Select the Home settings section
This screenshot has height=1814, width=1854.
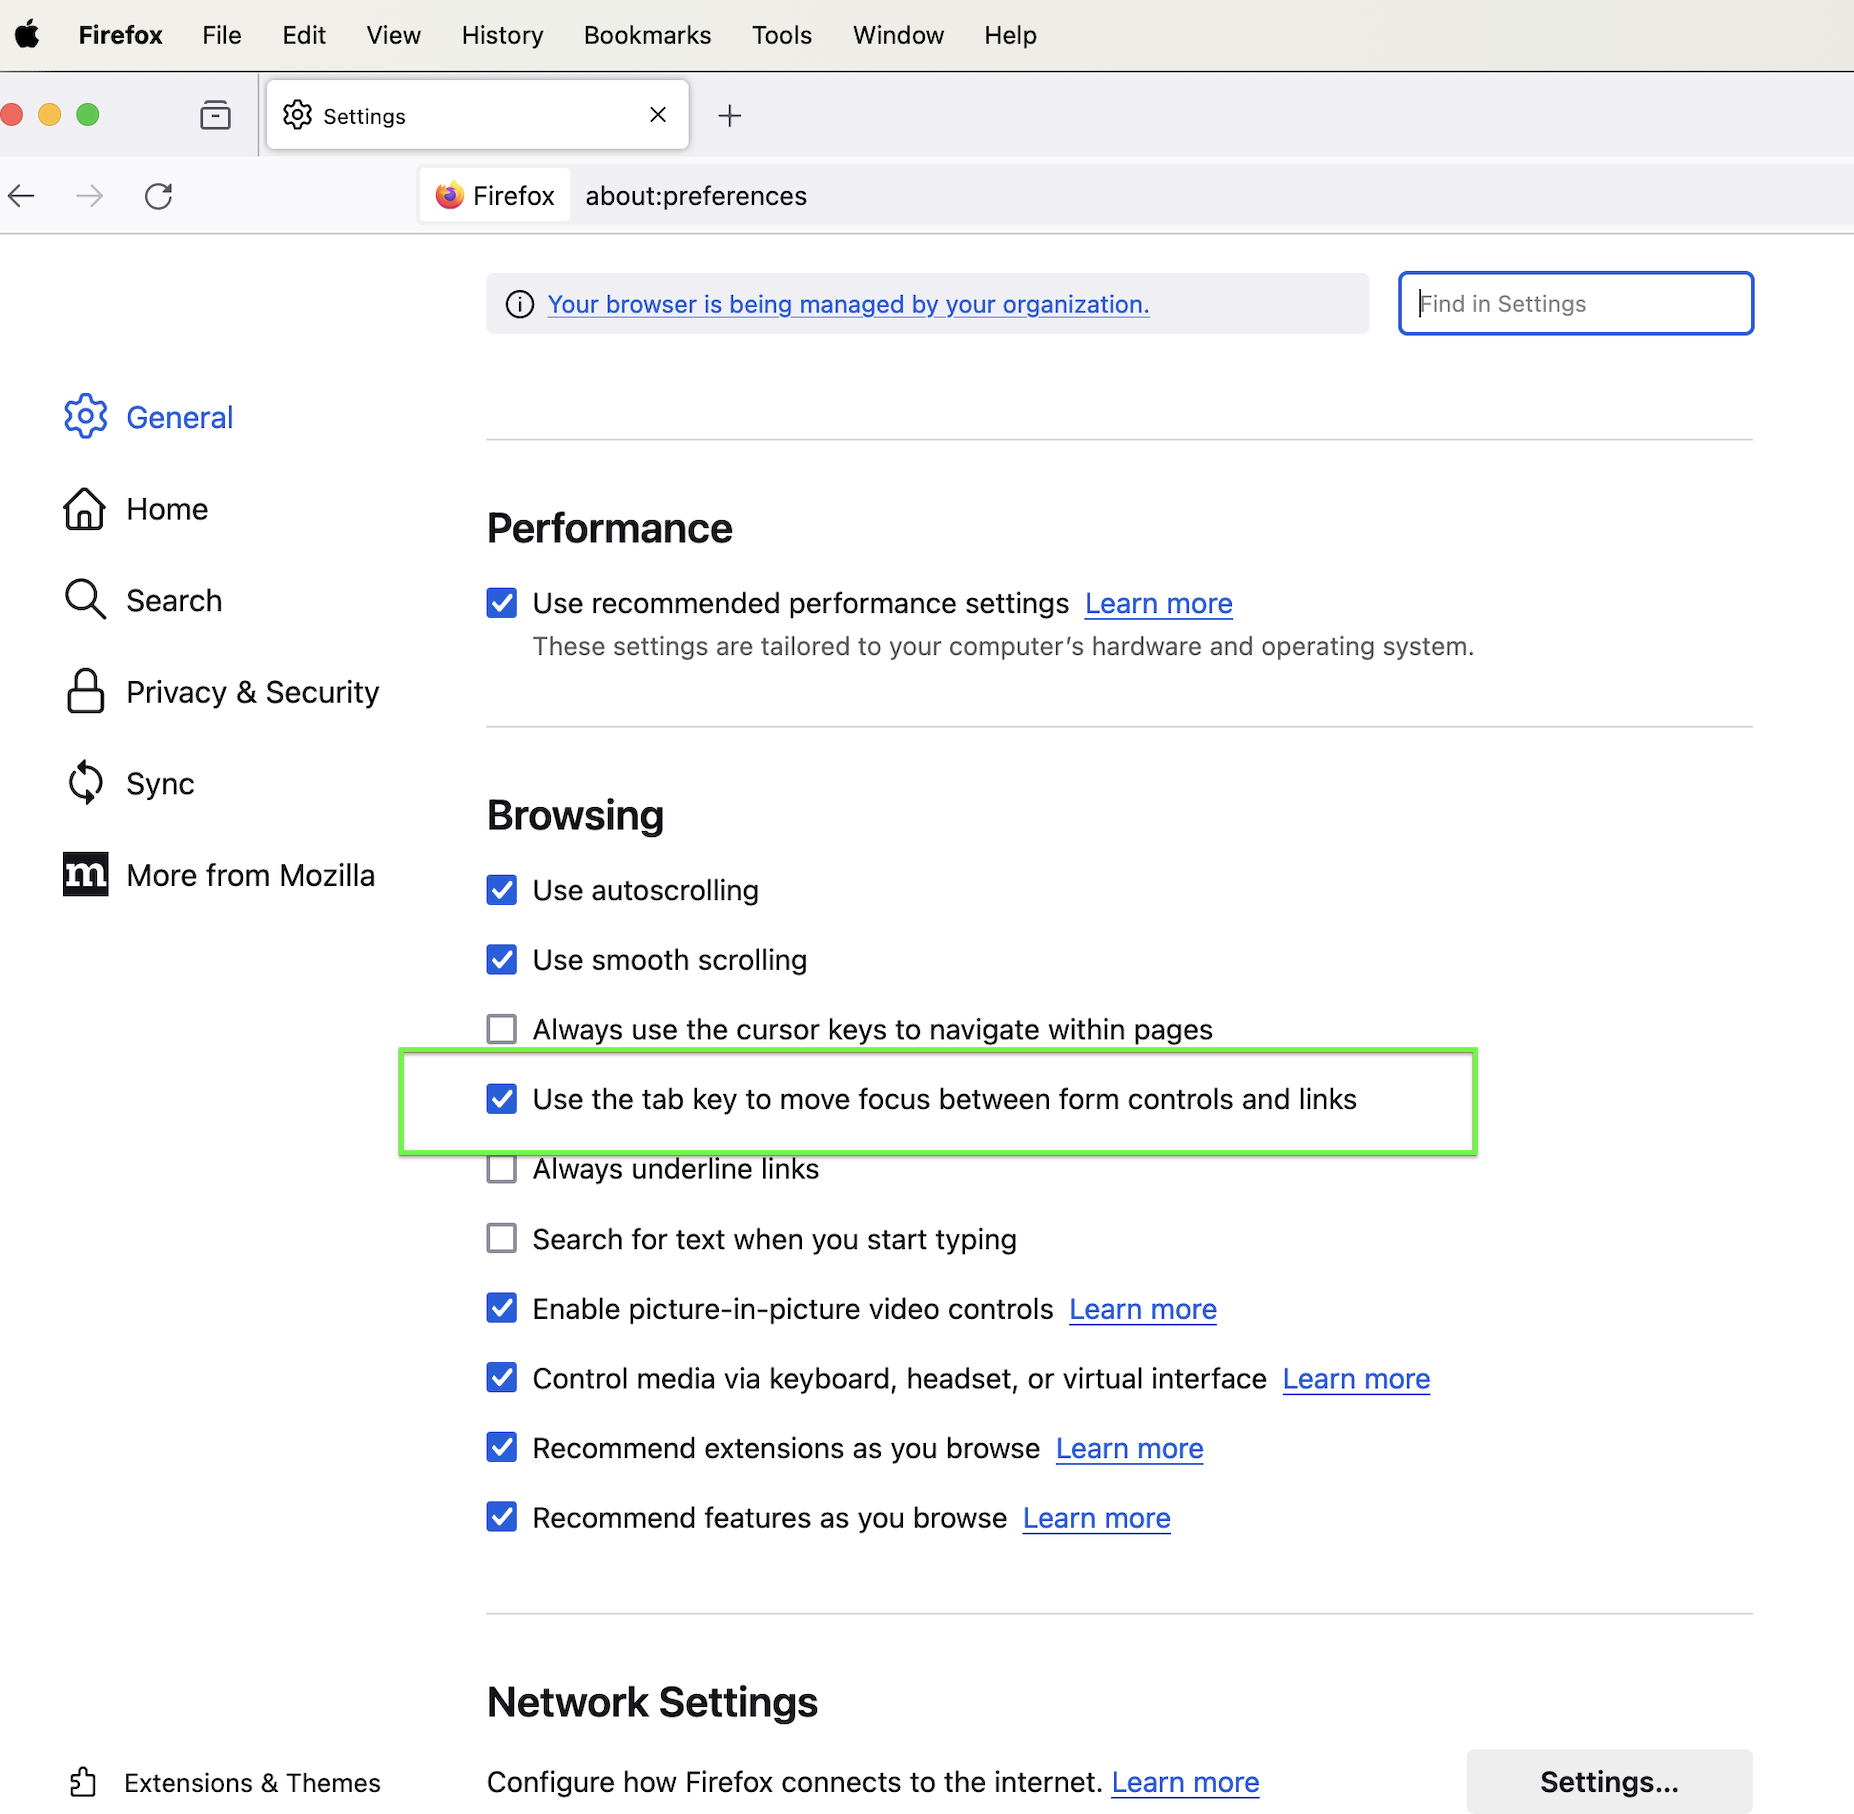166,509
